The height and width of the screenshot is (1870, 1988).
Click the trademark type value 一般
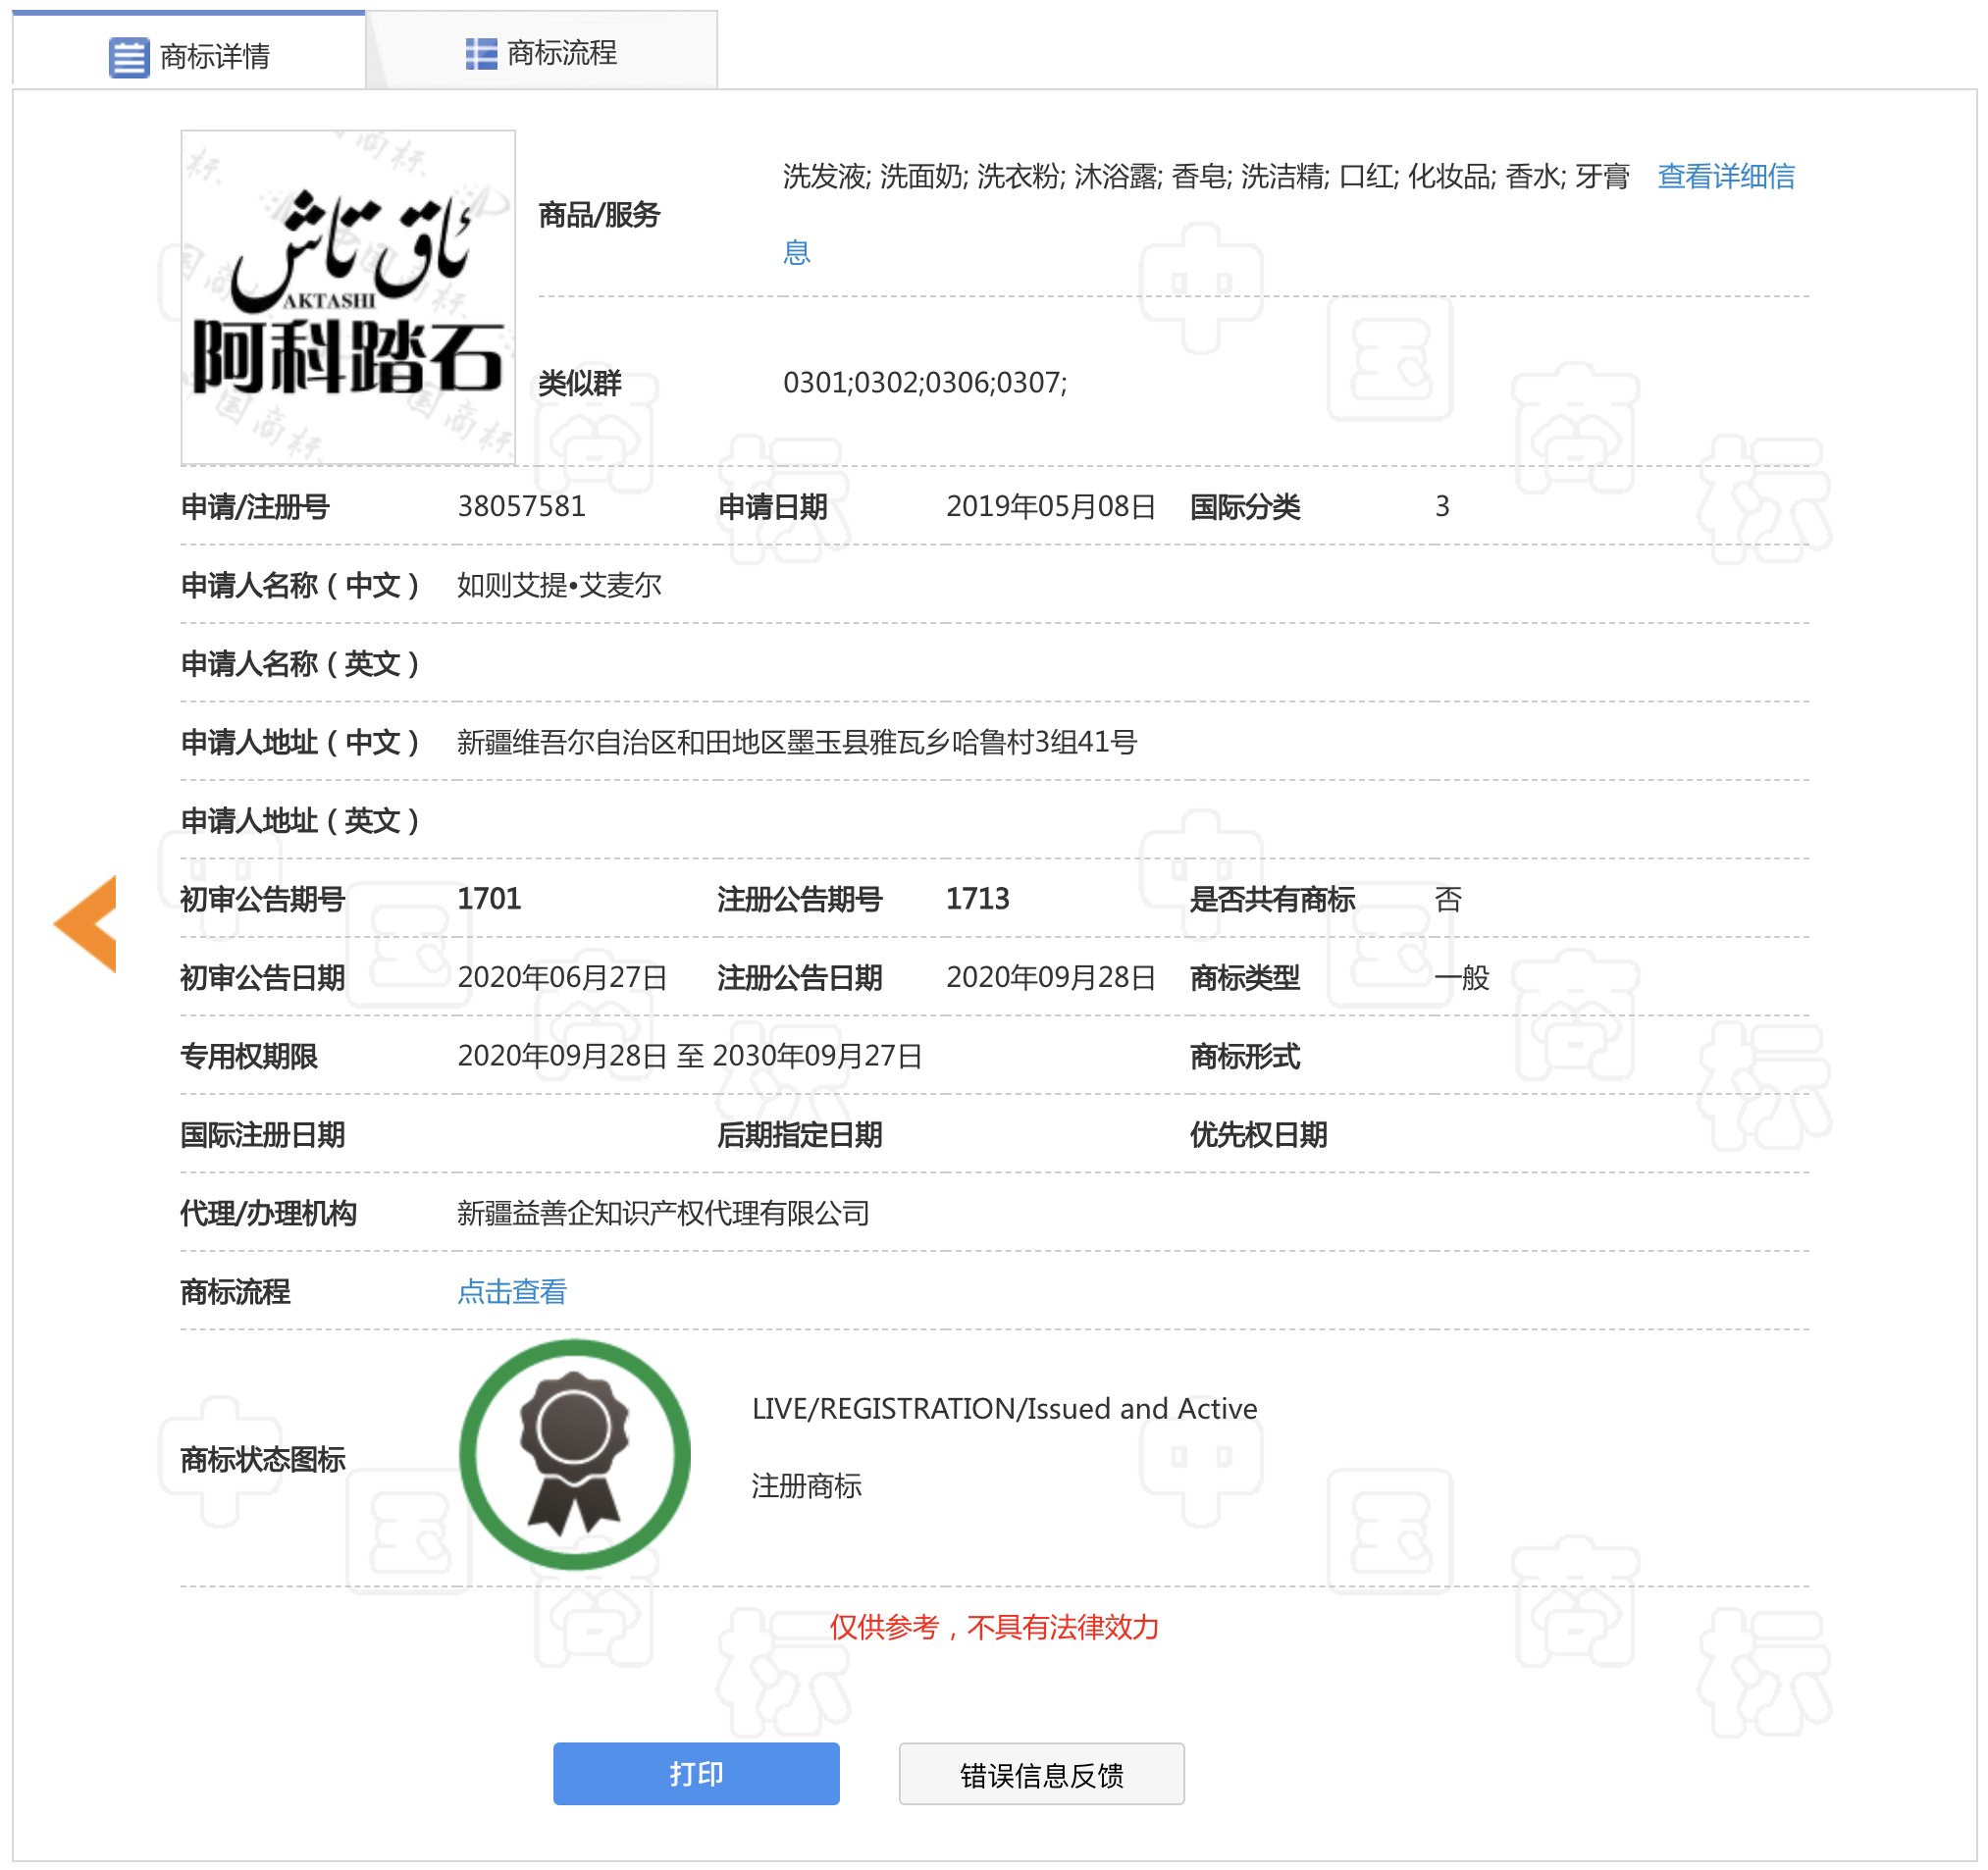tap(1462, 978)
